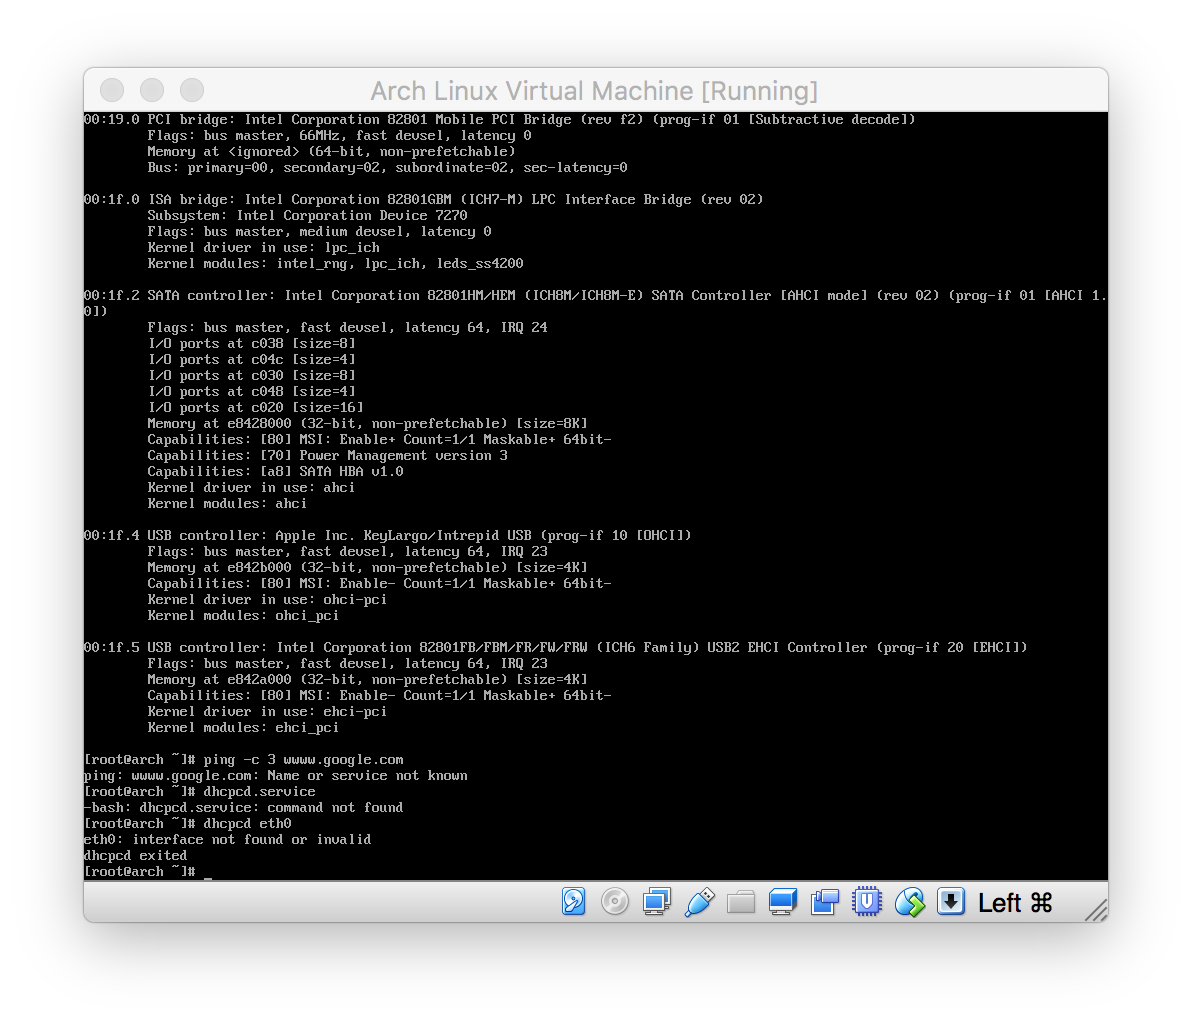Screen dimensions: 1192x1022
Task: Click 'Memory at <ignored>' line
Action: coord(331,151)
